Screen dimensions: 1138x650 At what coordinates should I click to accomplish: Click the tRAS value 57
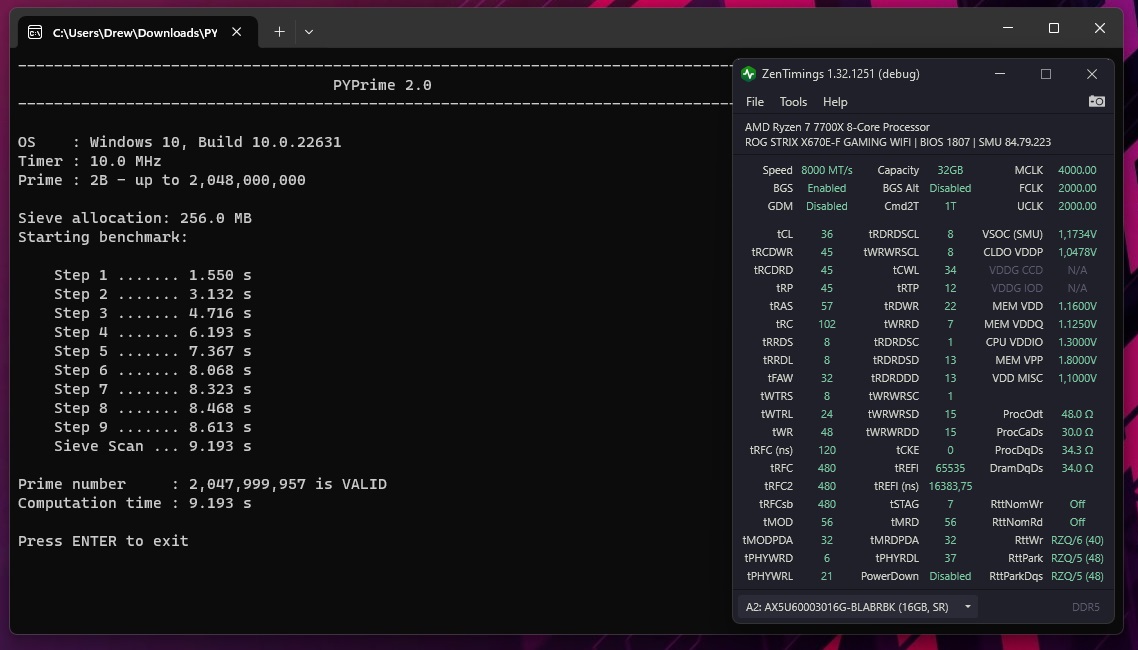pyautogui.click(x=827, y=306)
